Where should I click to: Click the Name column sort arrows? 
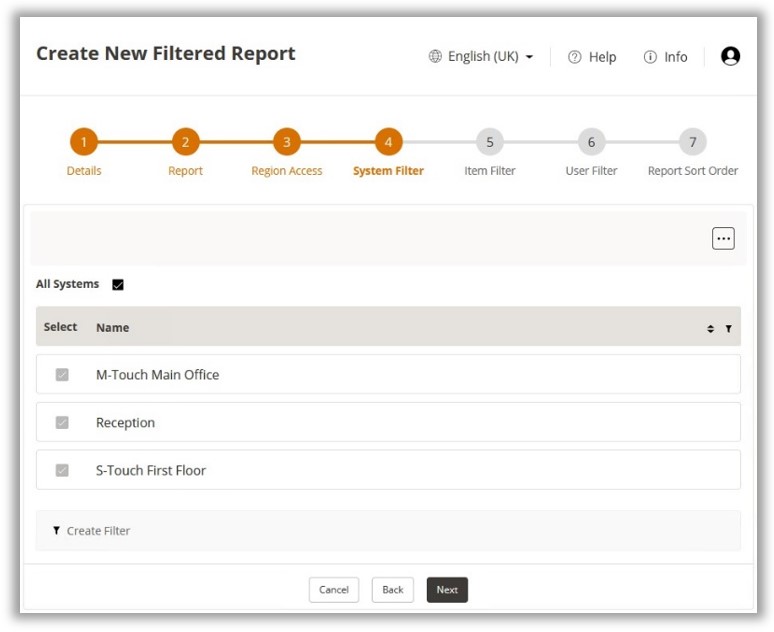coord(711,328)
